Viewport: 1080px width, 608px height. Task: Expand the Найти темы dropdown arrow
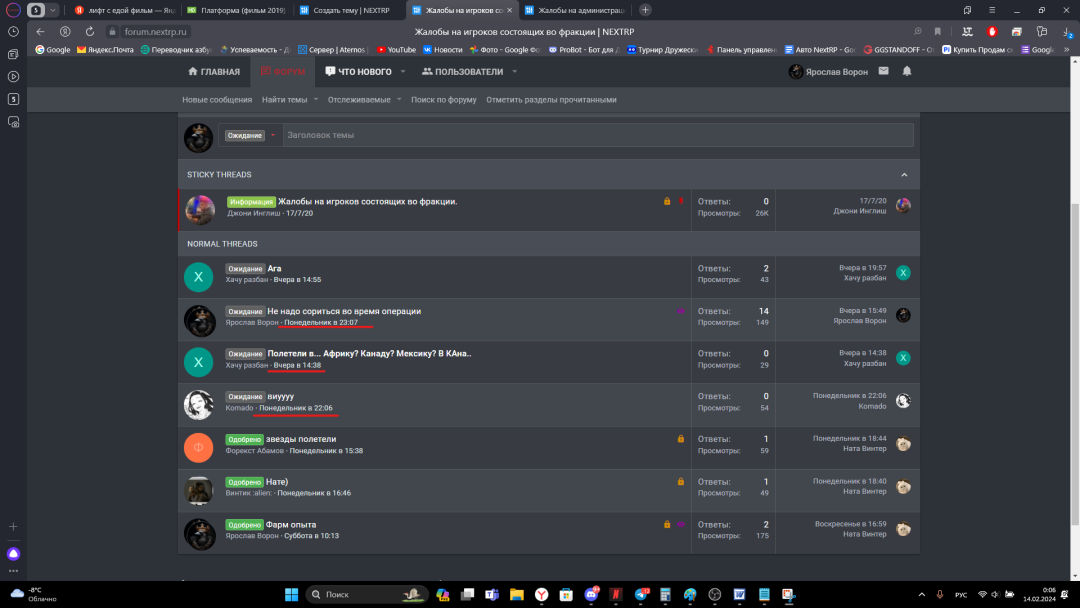click(316, 99)
